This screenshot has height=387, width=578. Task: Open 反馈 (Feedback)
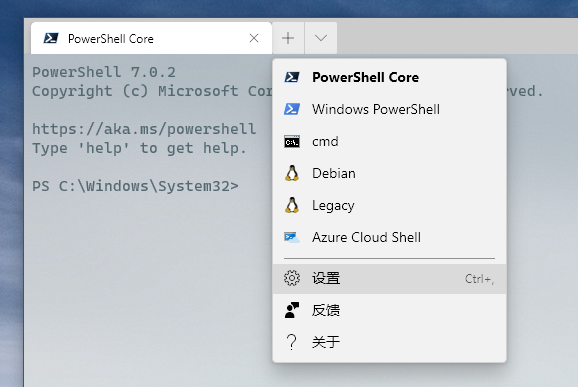[x=389, y=310]
